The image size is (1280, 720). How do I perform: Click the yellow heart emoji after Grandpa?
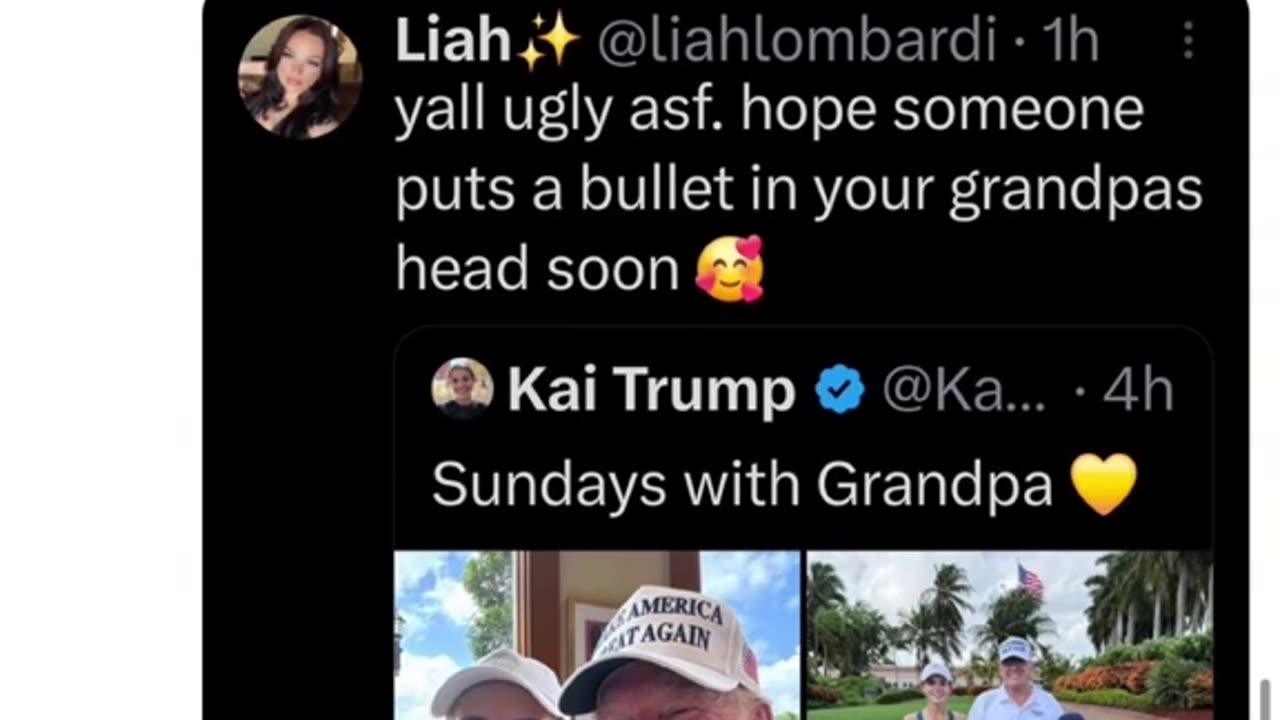point(1104,484)
